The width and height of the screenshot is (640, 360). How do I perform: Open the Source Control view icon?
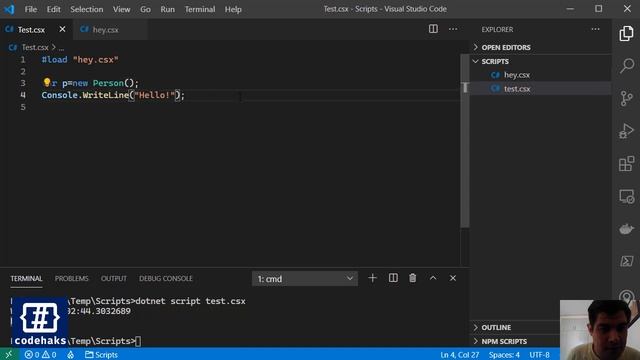[626, 98]
